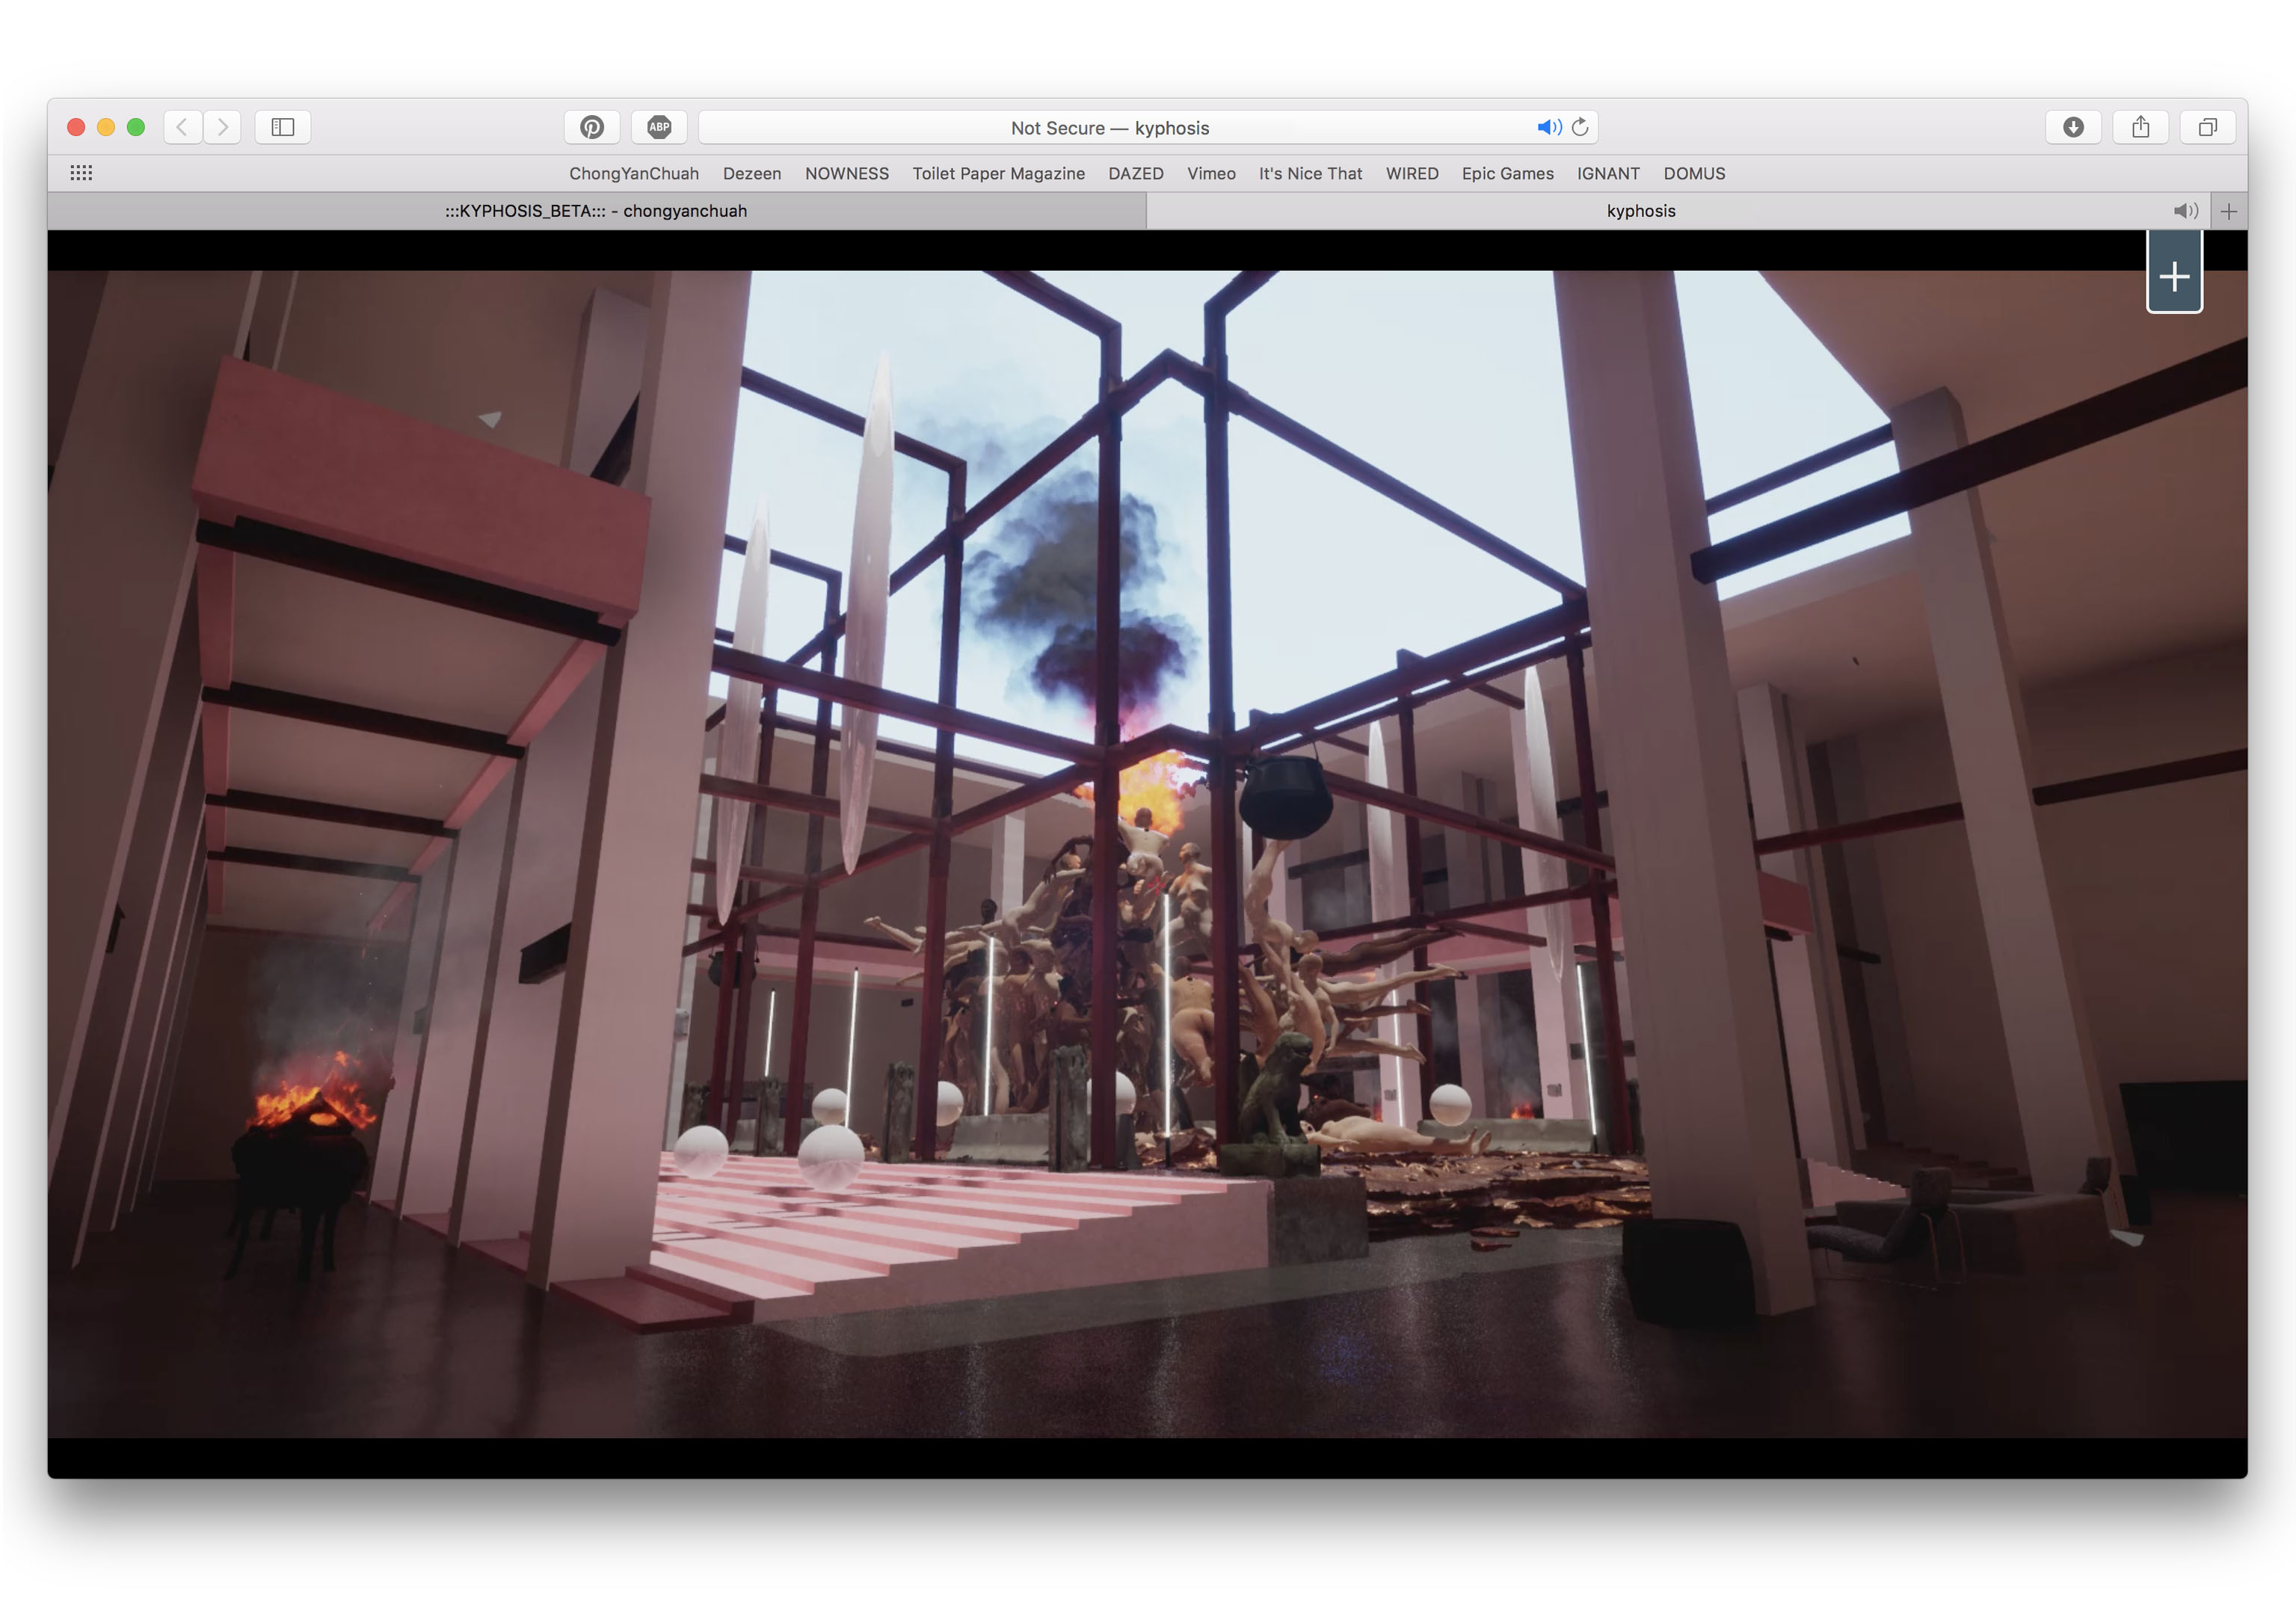Open the Dezeen bookmark
This screenshot has width=2296, height=1599.
point(752,173)
